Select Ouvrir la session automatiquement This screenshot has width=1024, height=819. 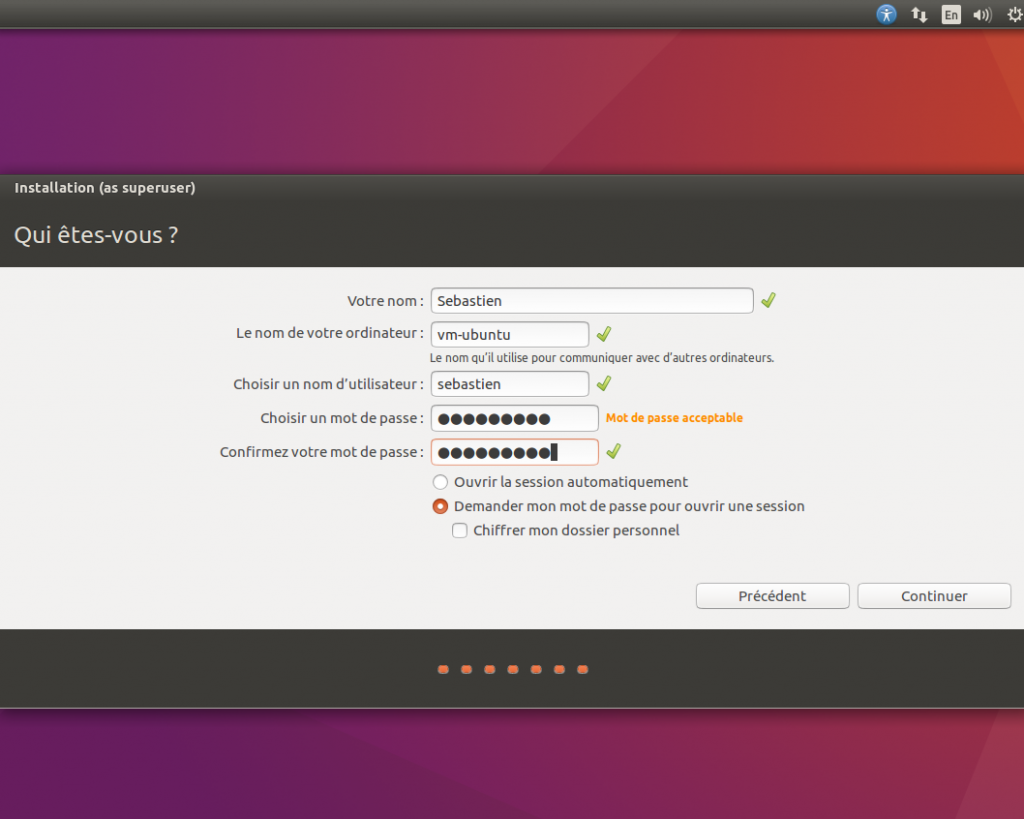tap(440, 482)
